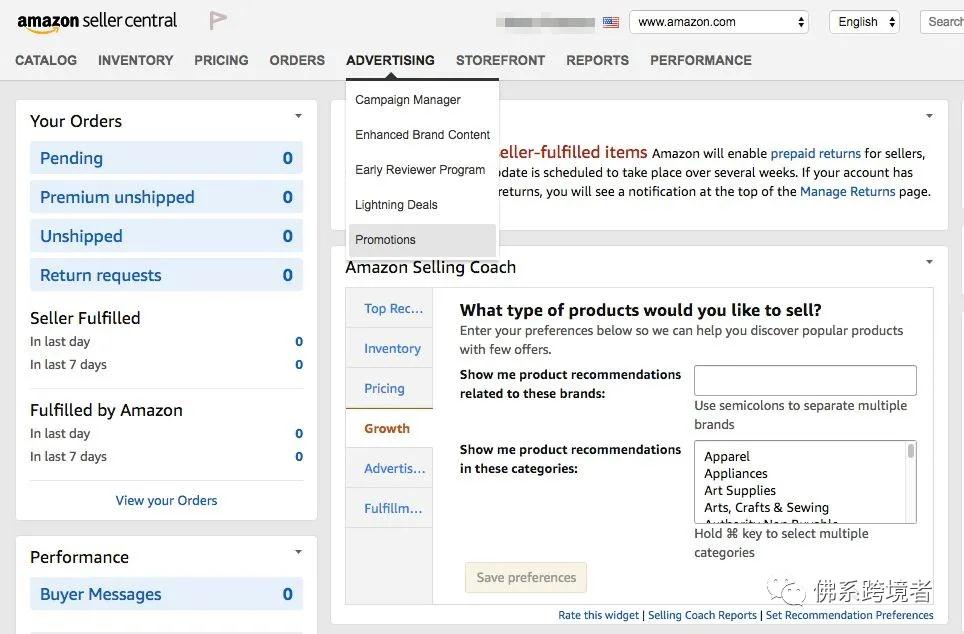This screenshot has height=634, width=964.
Task: Switch to the Inventory tab in Selling Coach
Action: point(392,349)
